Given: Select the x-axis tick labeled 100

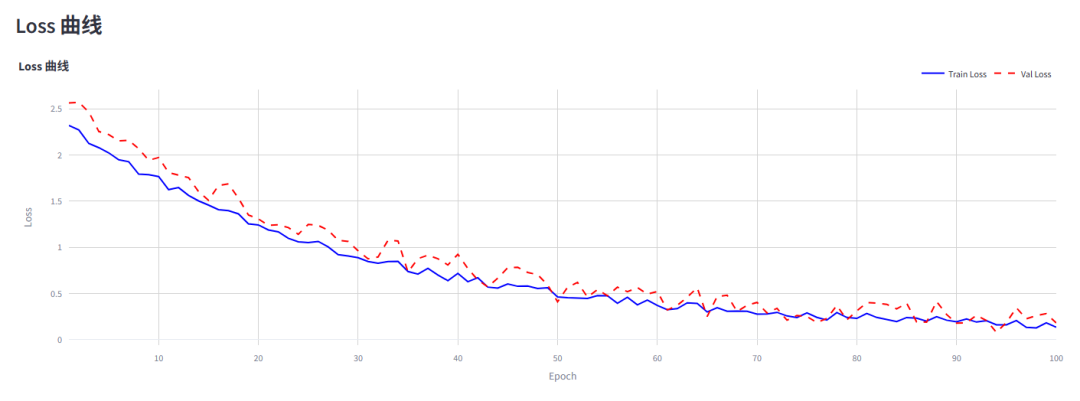Looking at the screenshot, I should [1054, 357].
